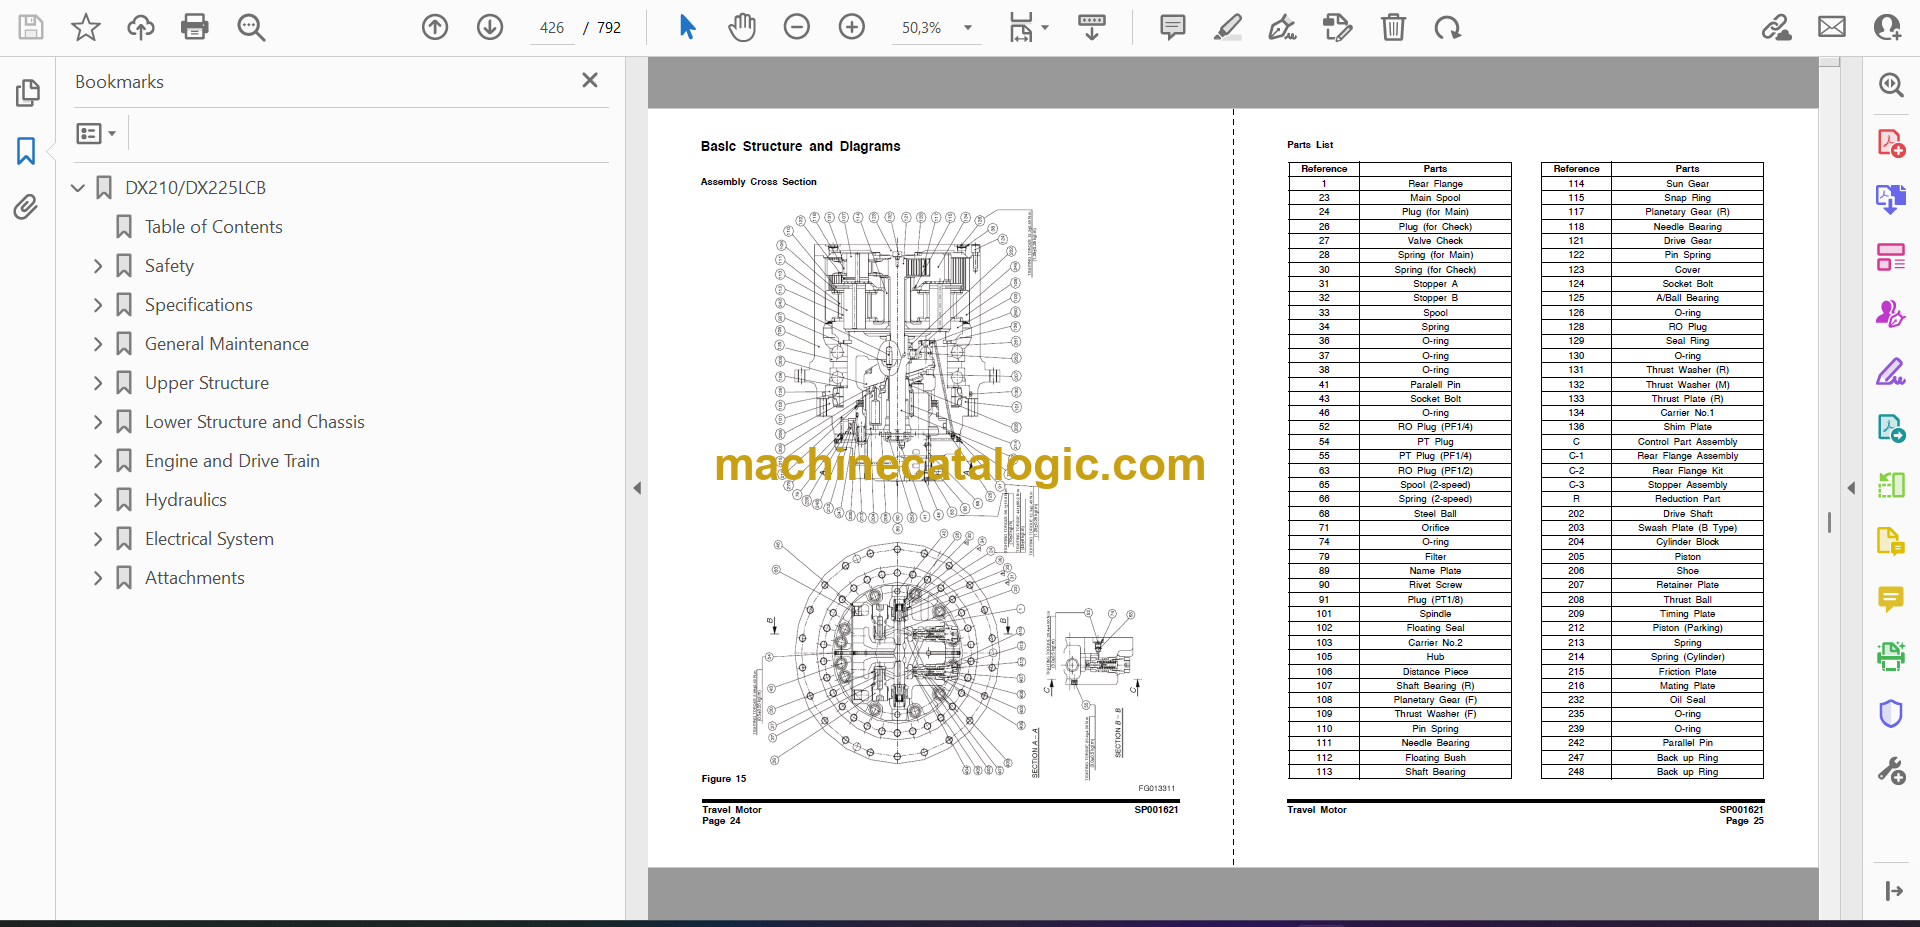Open the sign document pen tool
Image resolution: width=1920 pixels, height=927 pixels.
[1283, 27]
